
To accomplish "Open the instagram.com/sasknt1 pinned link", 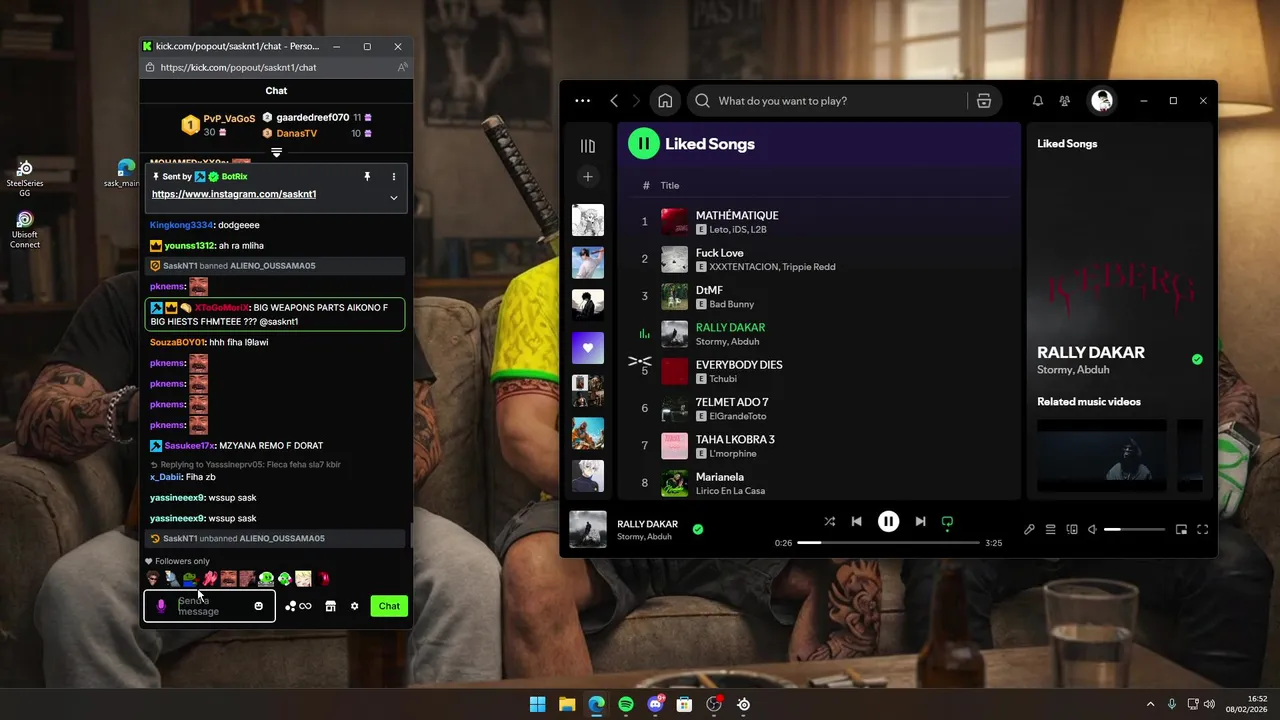I will pyautogui.click(x=234, y=194).
